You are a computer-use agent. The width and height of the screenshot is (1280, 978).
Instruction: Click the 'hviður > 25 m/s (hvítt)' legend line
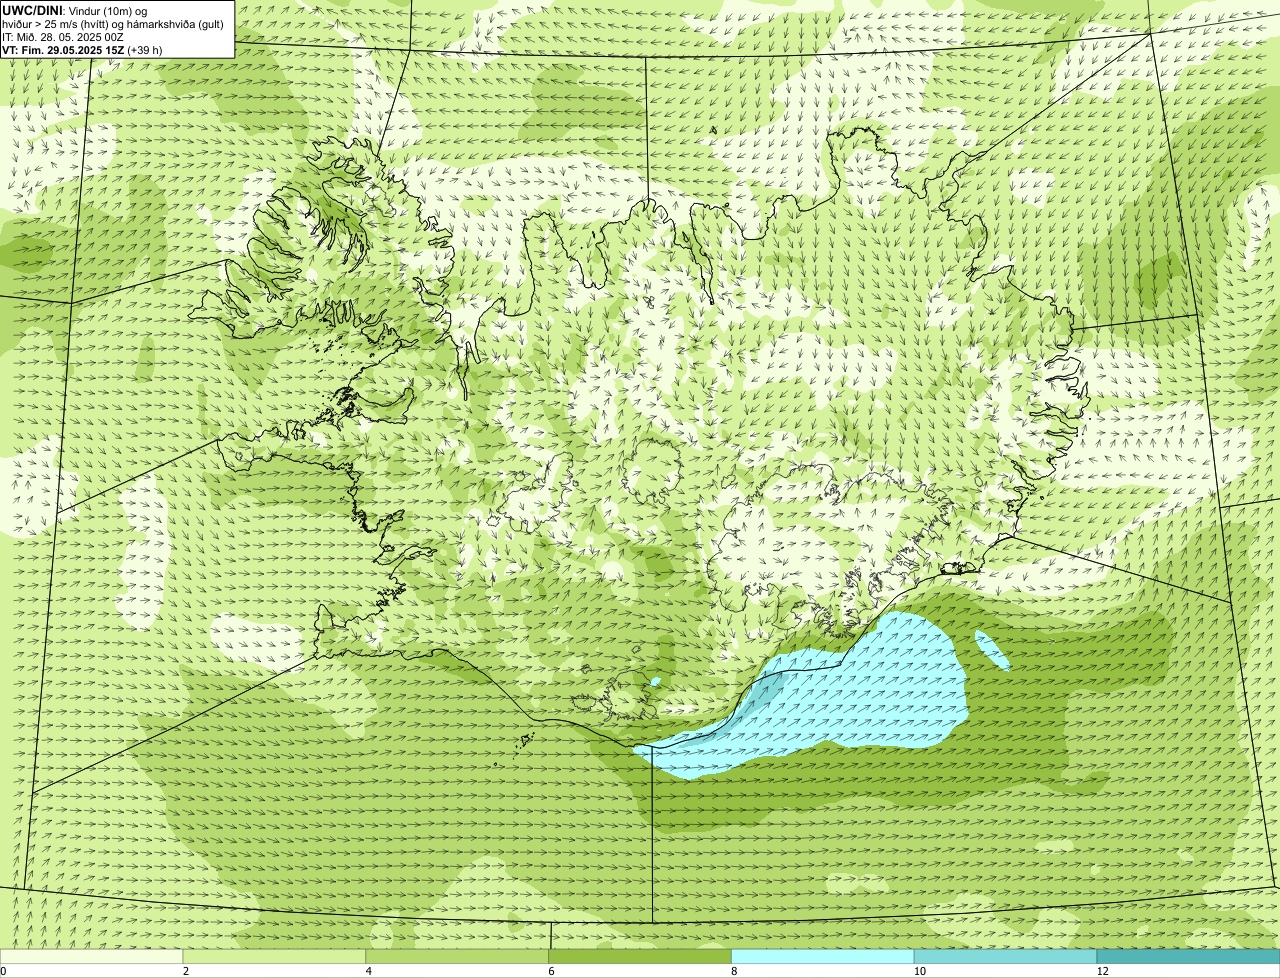(x=113, y=24)
